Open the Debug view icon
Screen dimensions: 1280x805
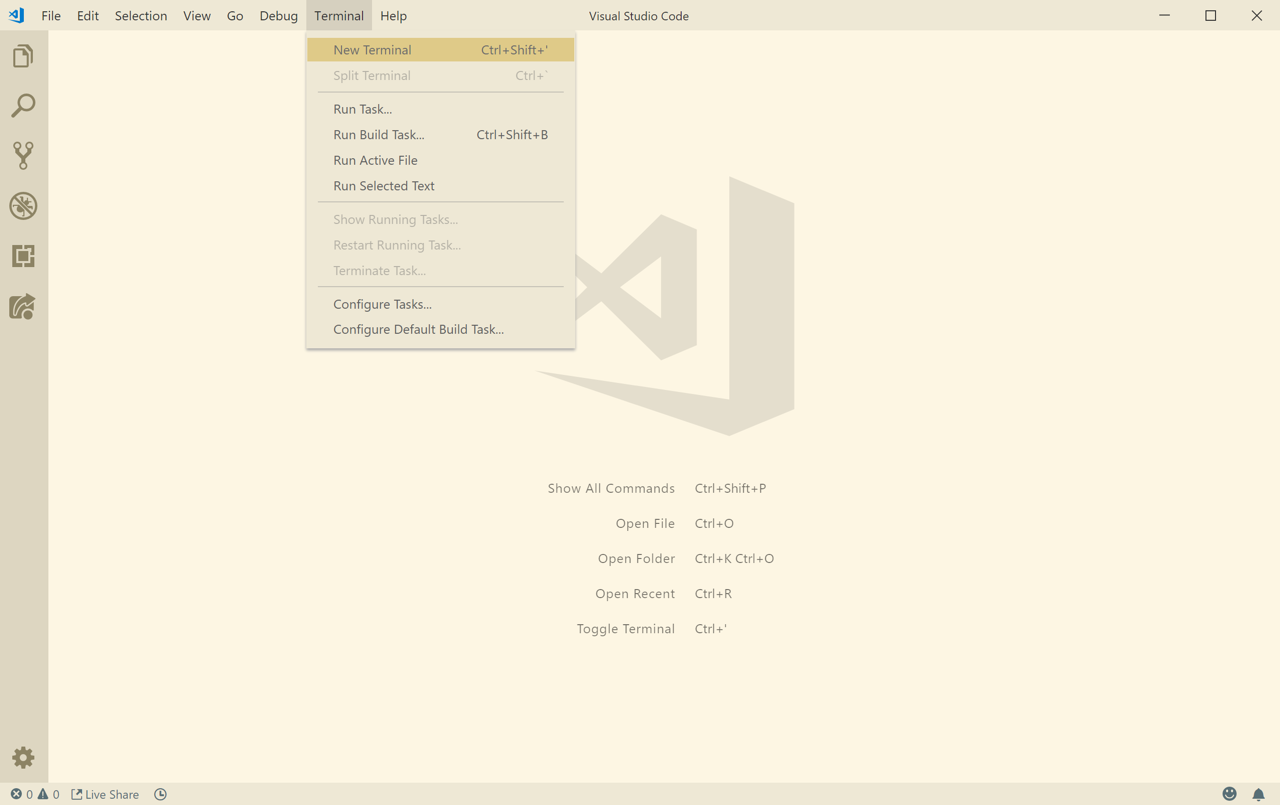coord(23,206)
